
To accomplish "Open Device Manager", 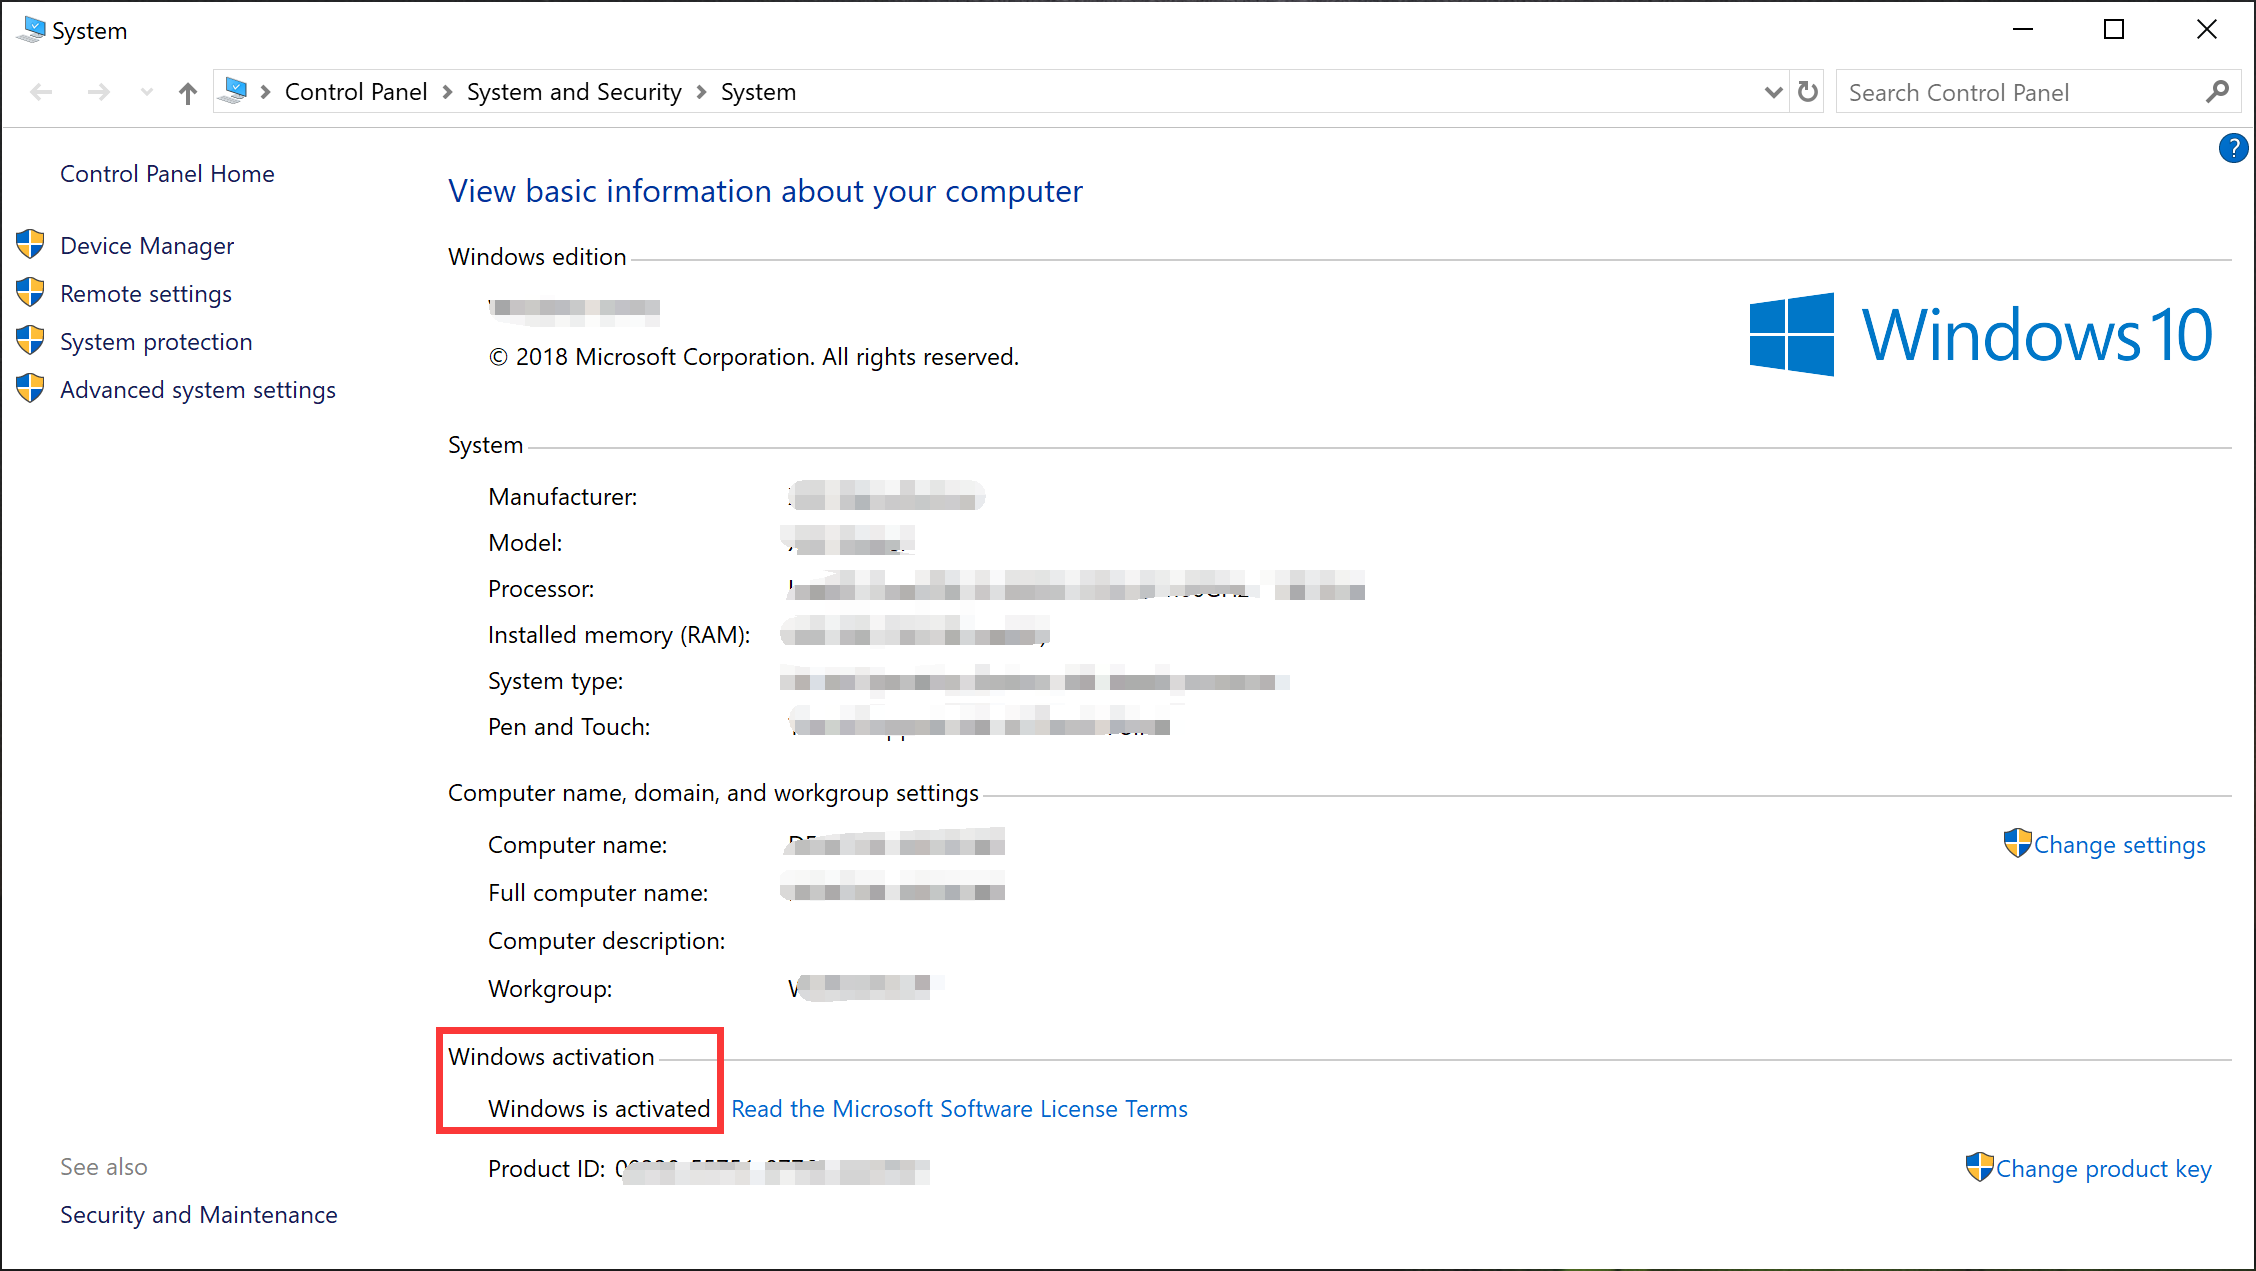I will pos(146,244).
